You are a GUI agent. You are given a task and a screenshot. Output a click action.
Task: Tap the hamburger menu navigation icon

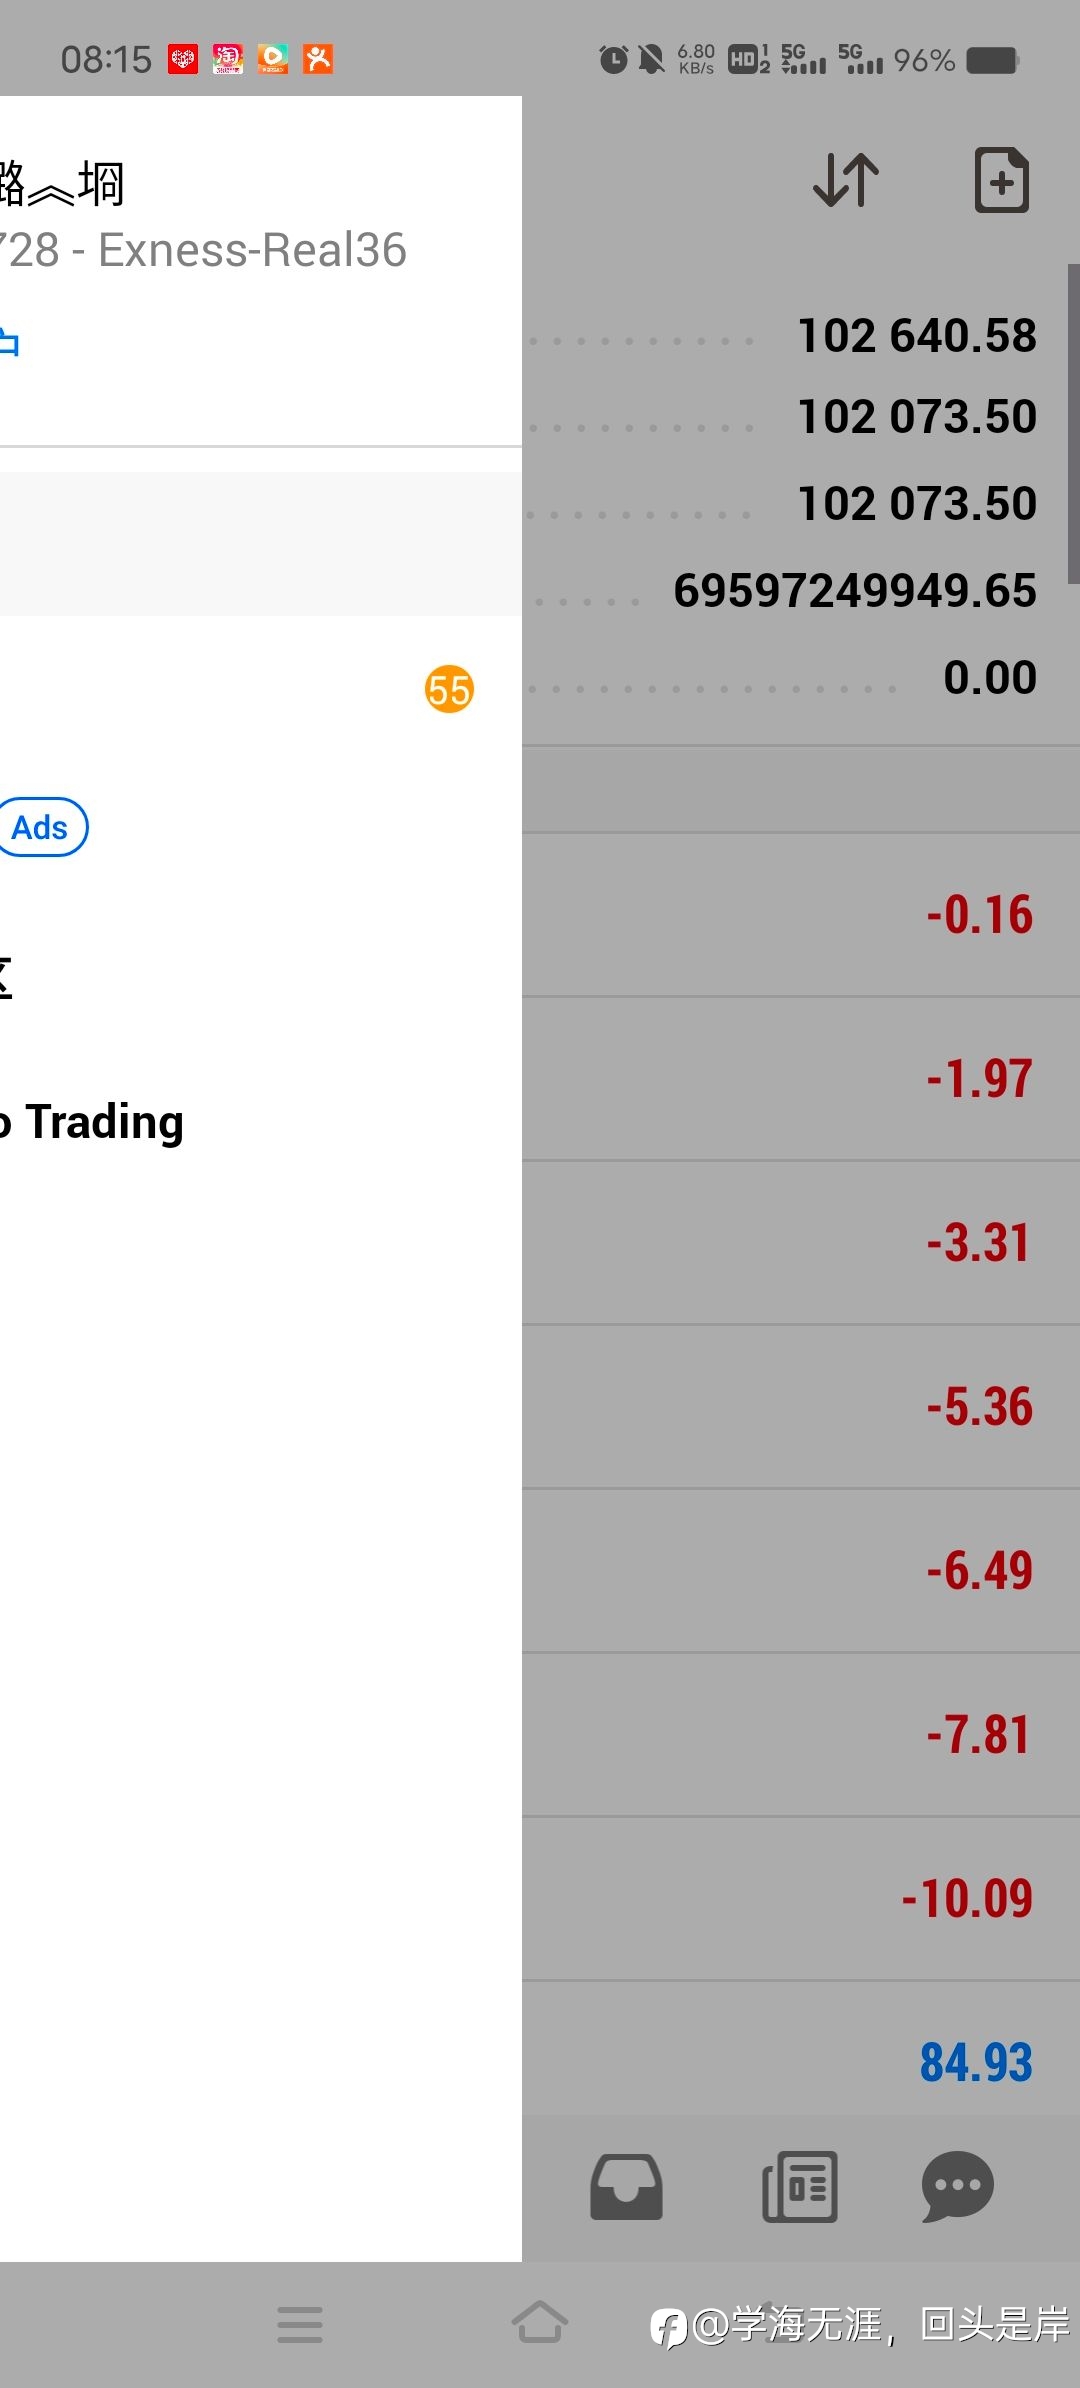300,2324
